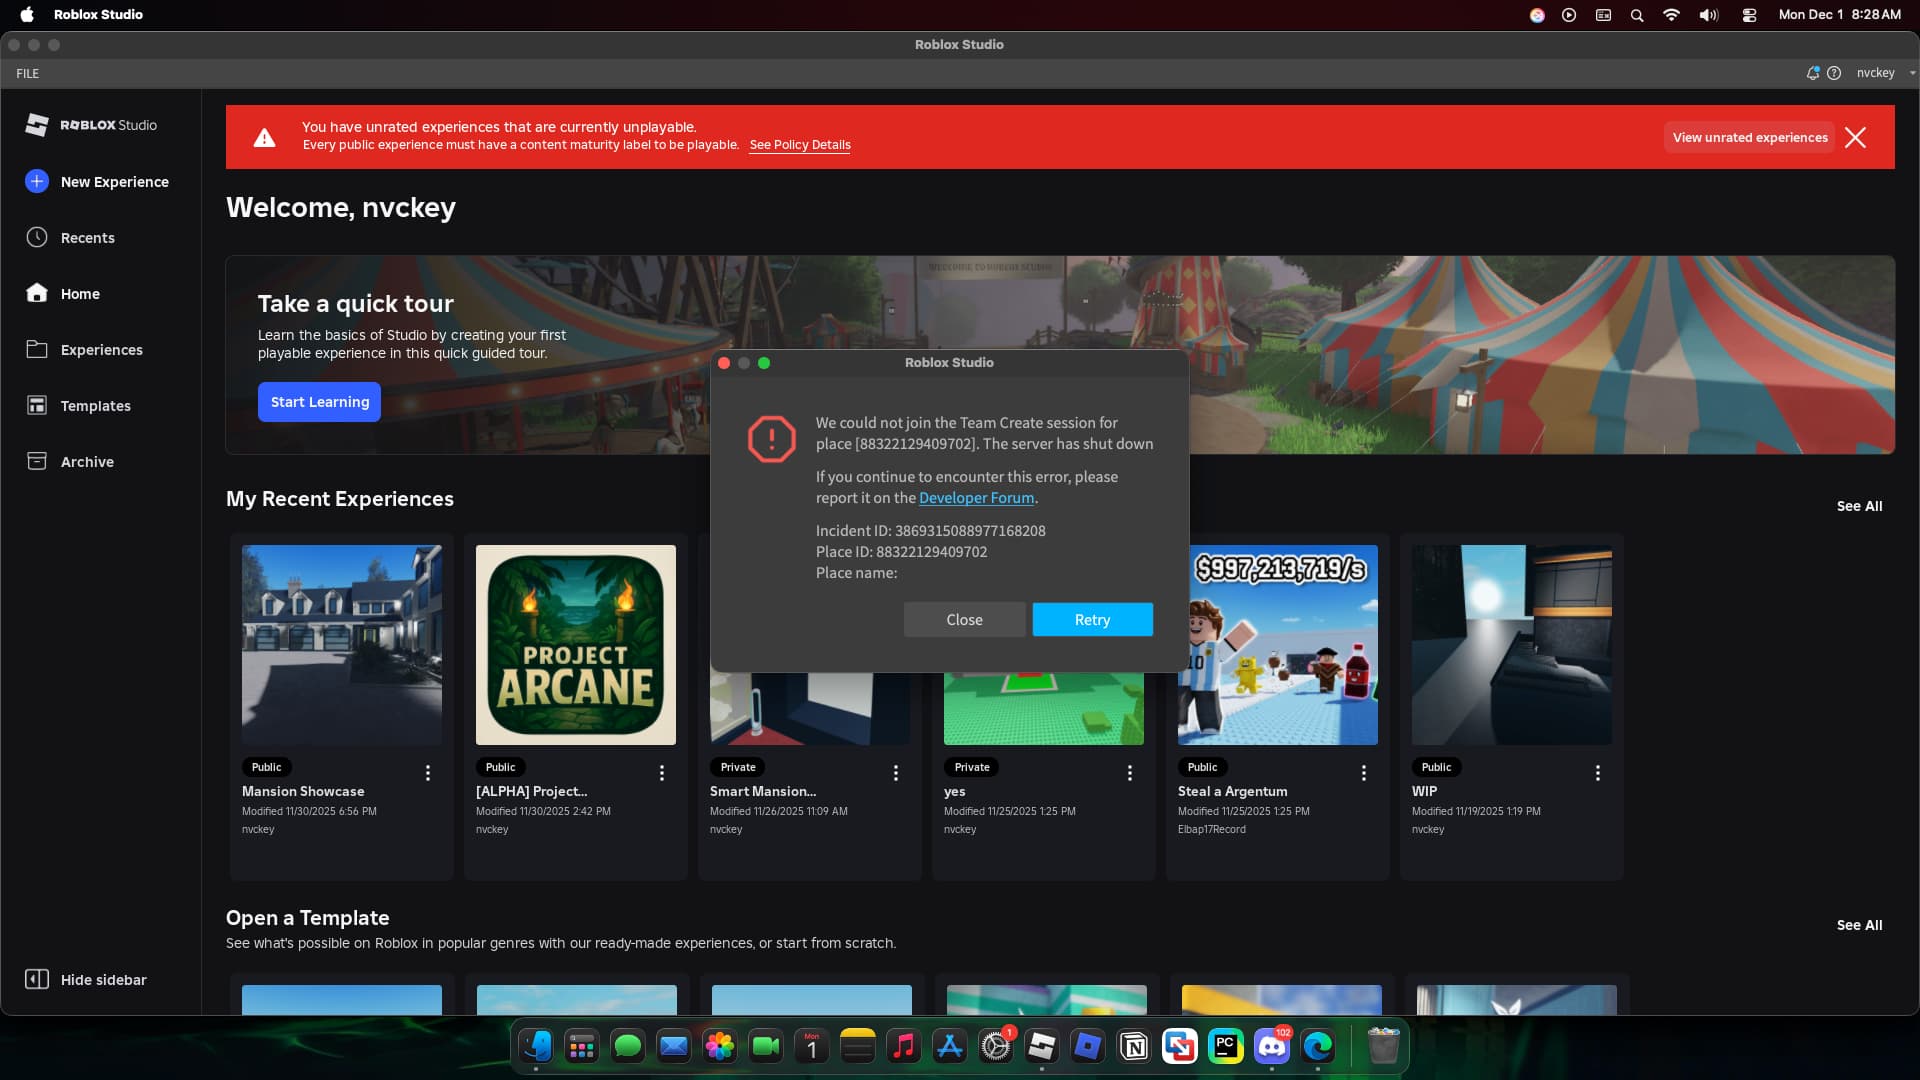1920x1080 pixels.
Task: Click the See Policy Details link
Action: click(x=800, y=145)
